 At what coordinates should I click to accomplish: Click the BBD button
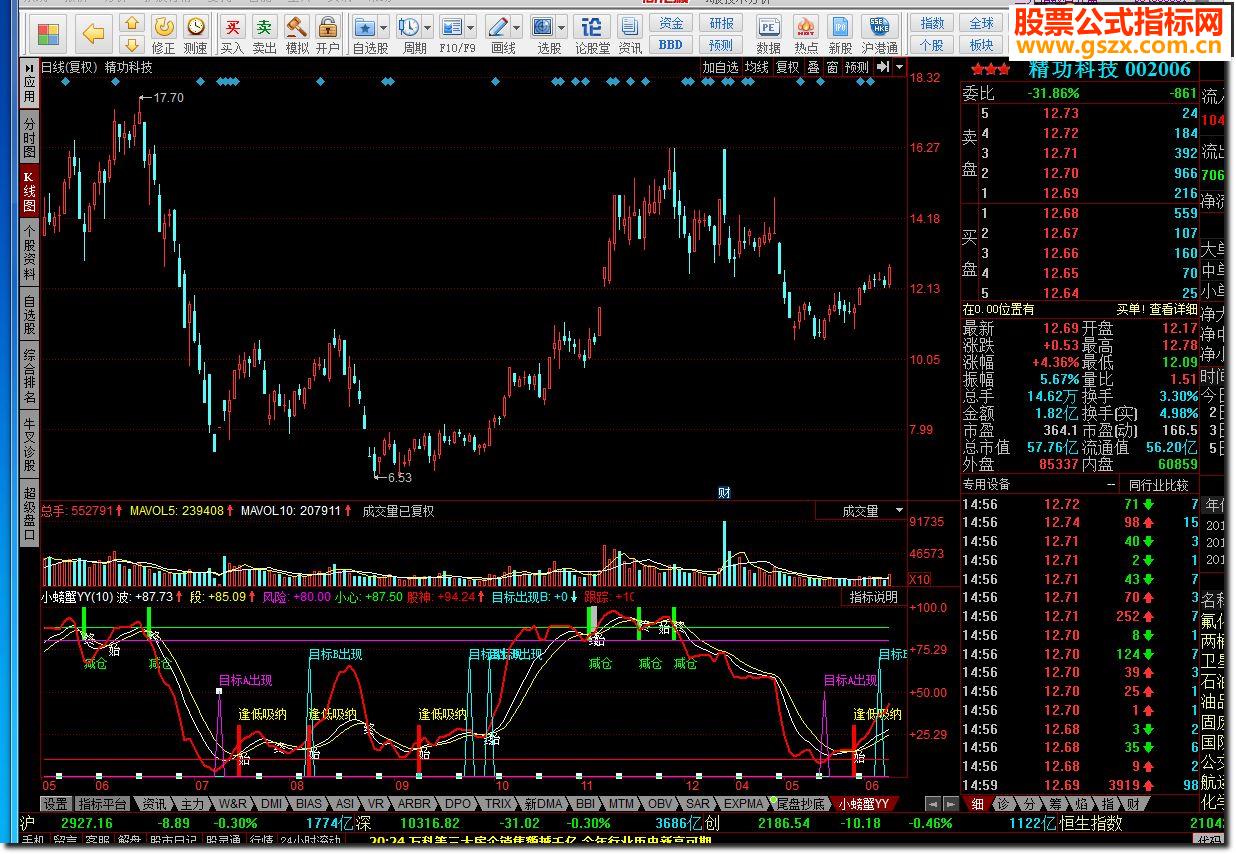click(x=671, y=45)
